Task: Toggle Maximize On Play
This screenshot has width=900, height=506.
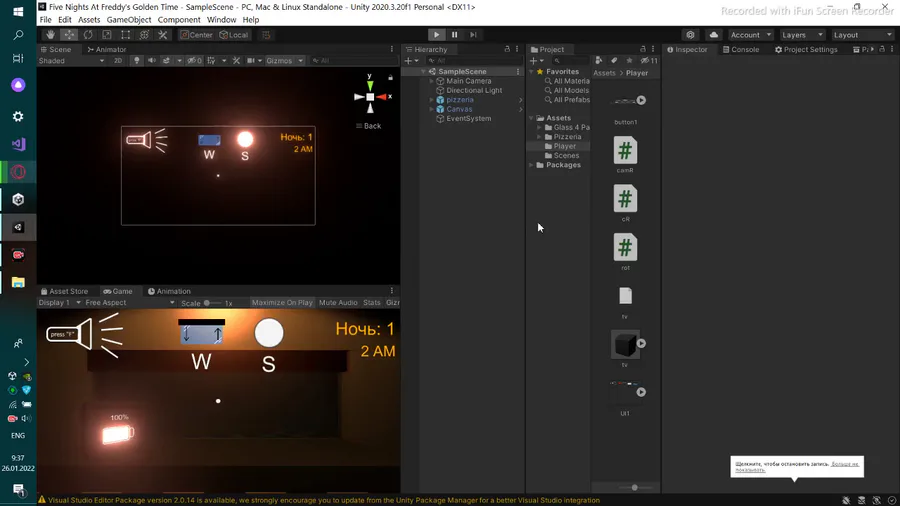Action: click(x=282, y=302)
